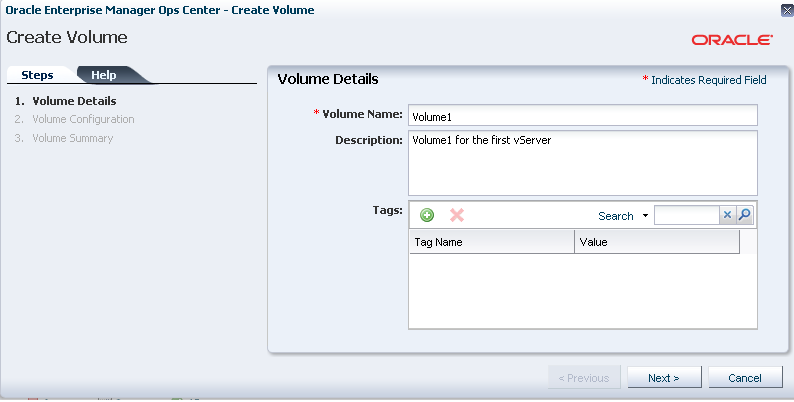Close the Create Volume dialog window
794x402 pixels.
[787, 10]
